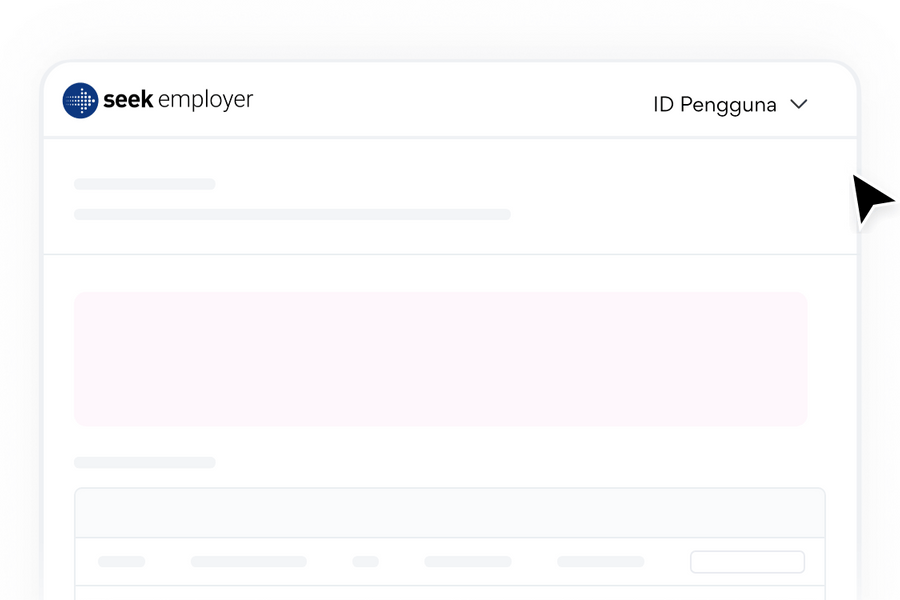Click the tiny third placeholder cell in row
Screen dimensions: 900x600
click(365, 562)
